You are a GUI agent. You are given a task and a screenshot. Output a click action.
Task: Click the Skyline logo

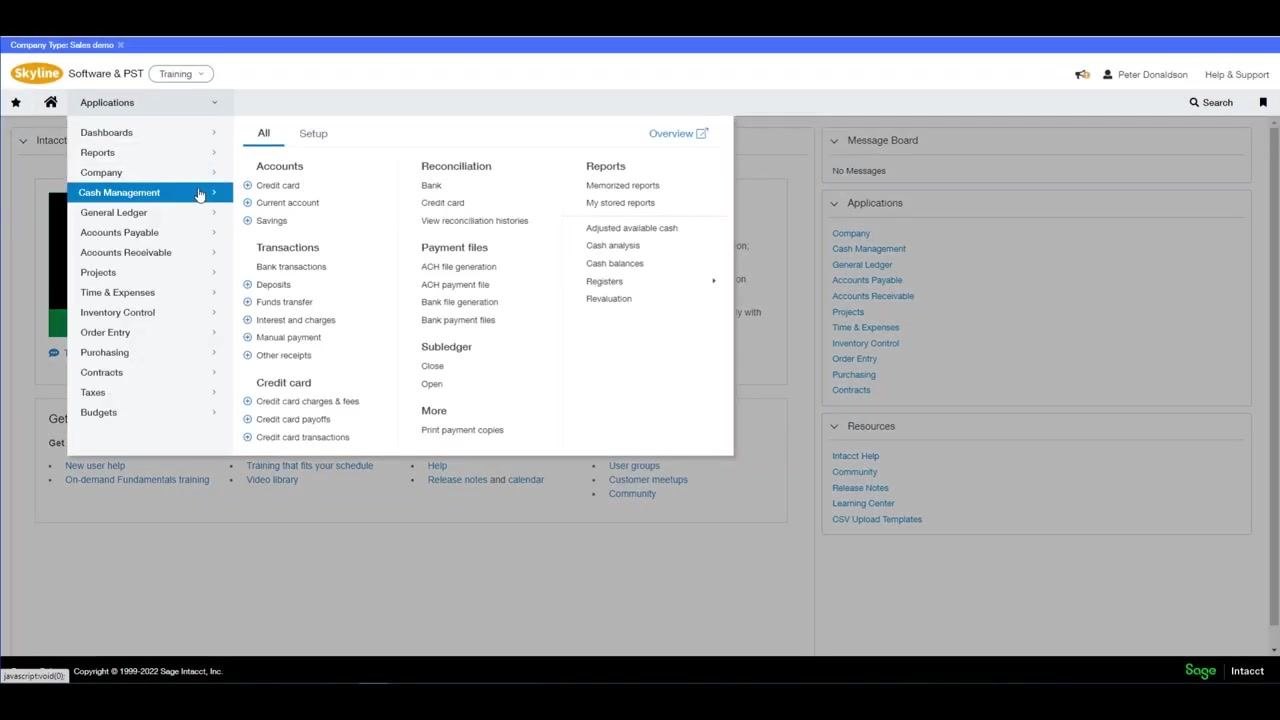(37, 74)
